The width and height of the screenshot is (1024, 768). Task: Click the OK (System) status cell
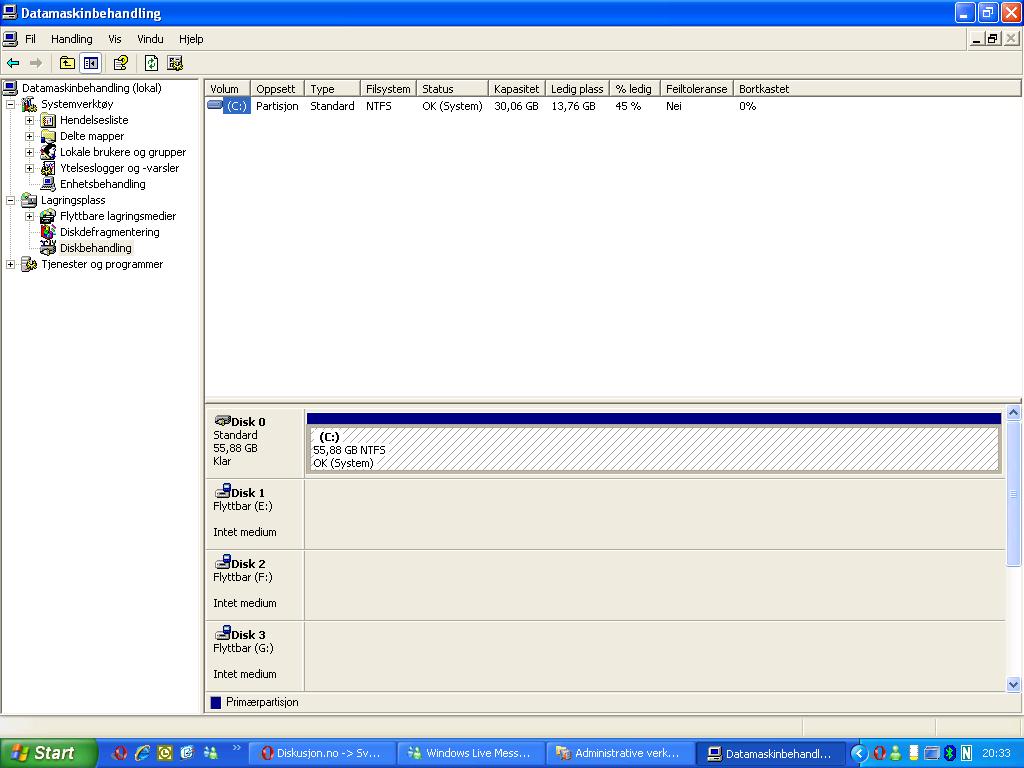click(452, 106)
